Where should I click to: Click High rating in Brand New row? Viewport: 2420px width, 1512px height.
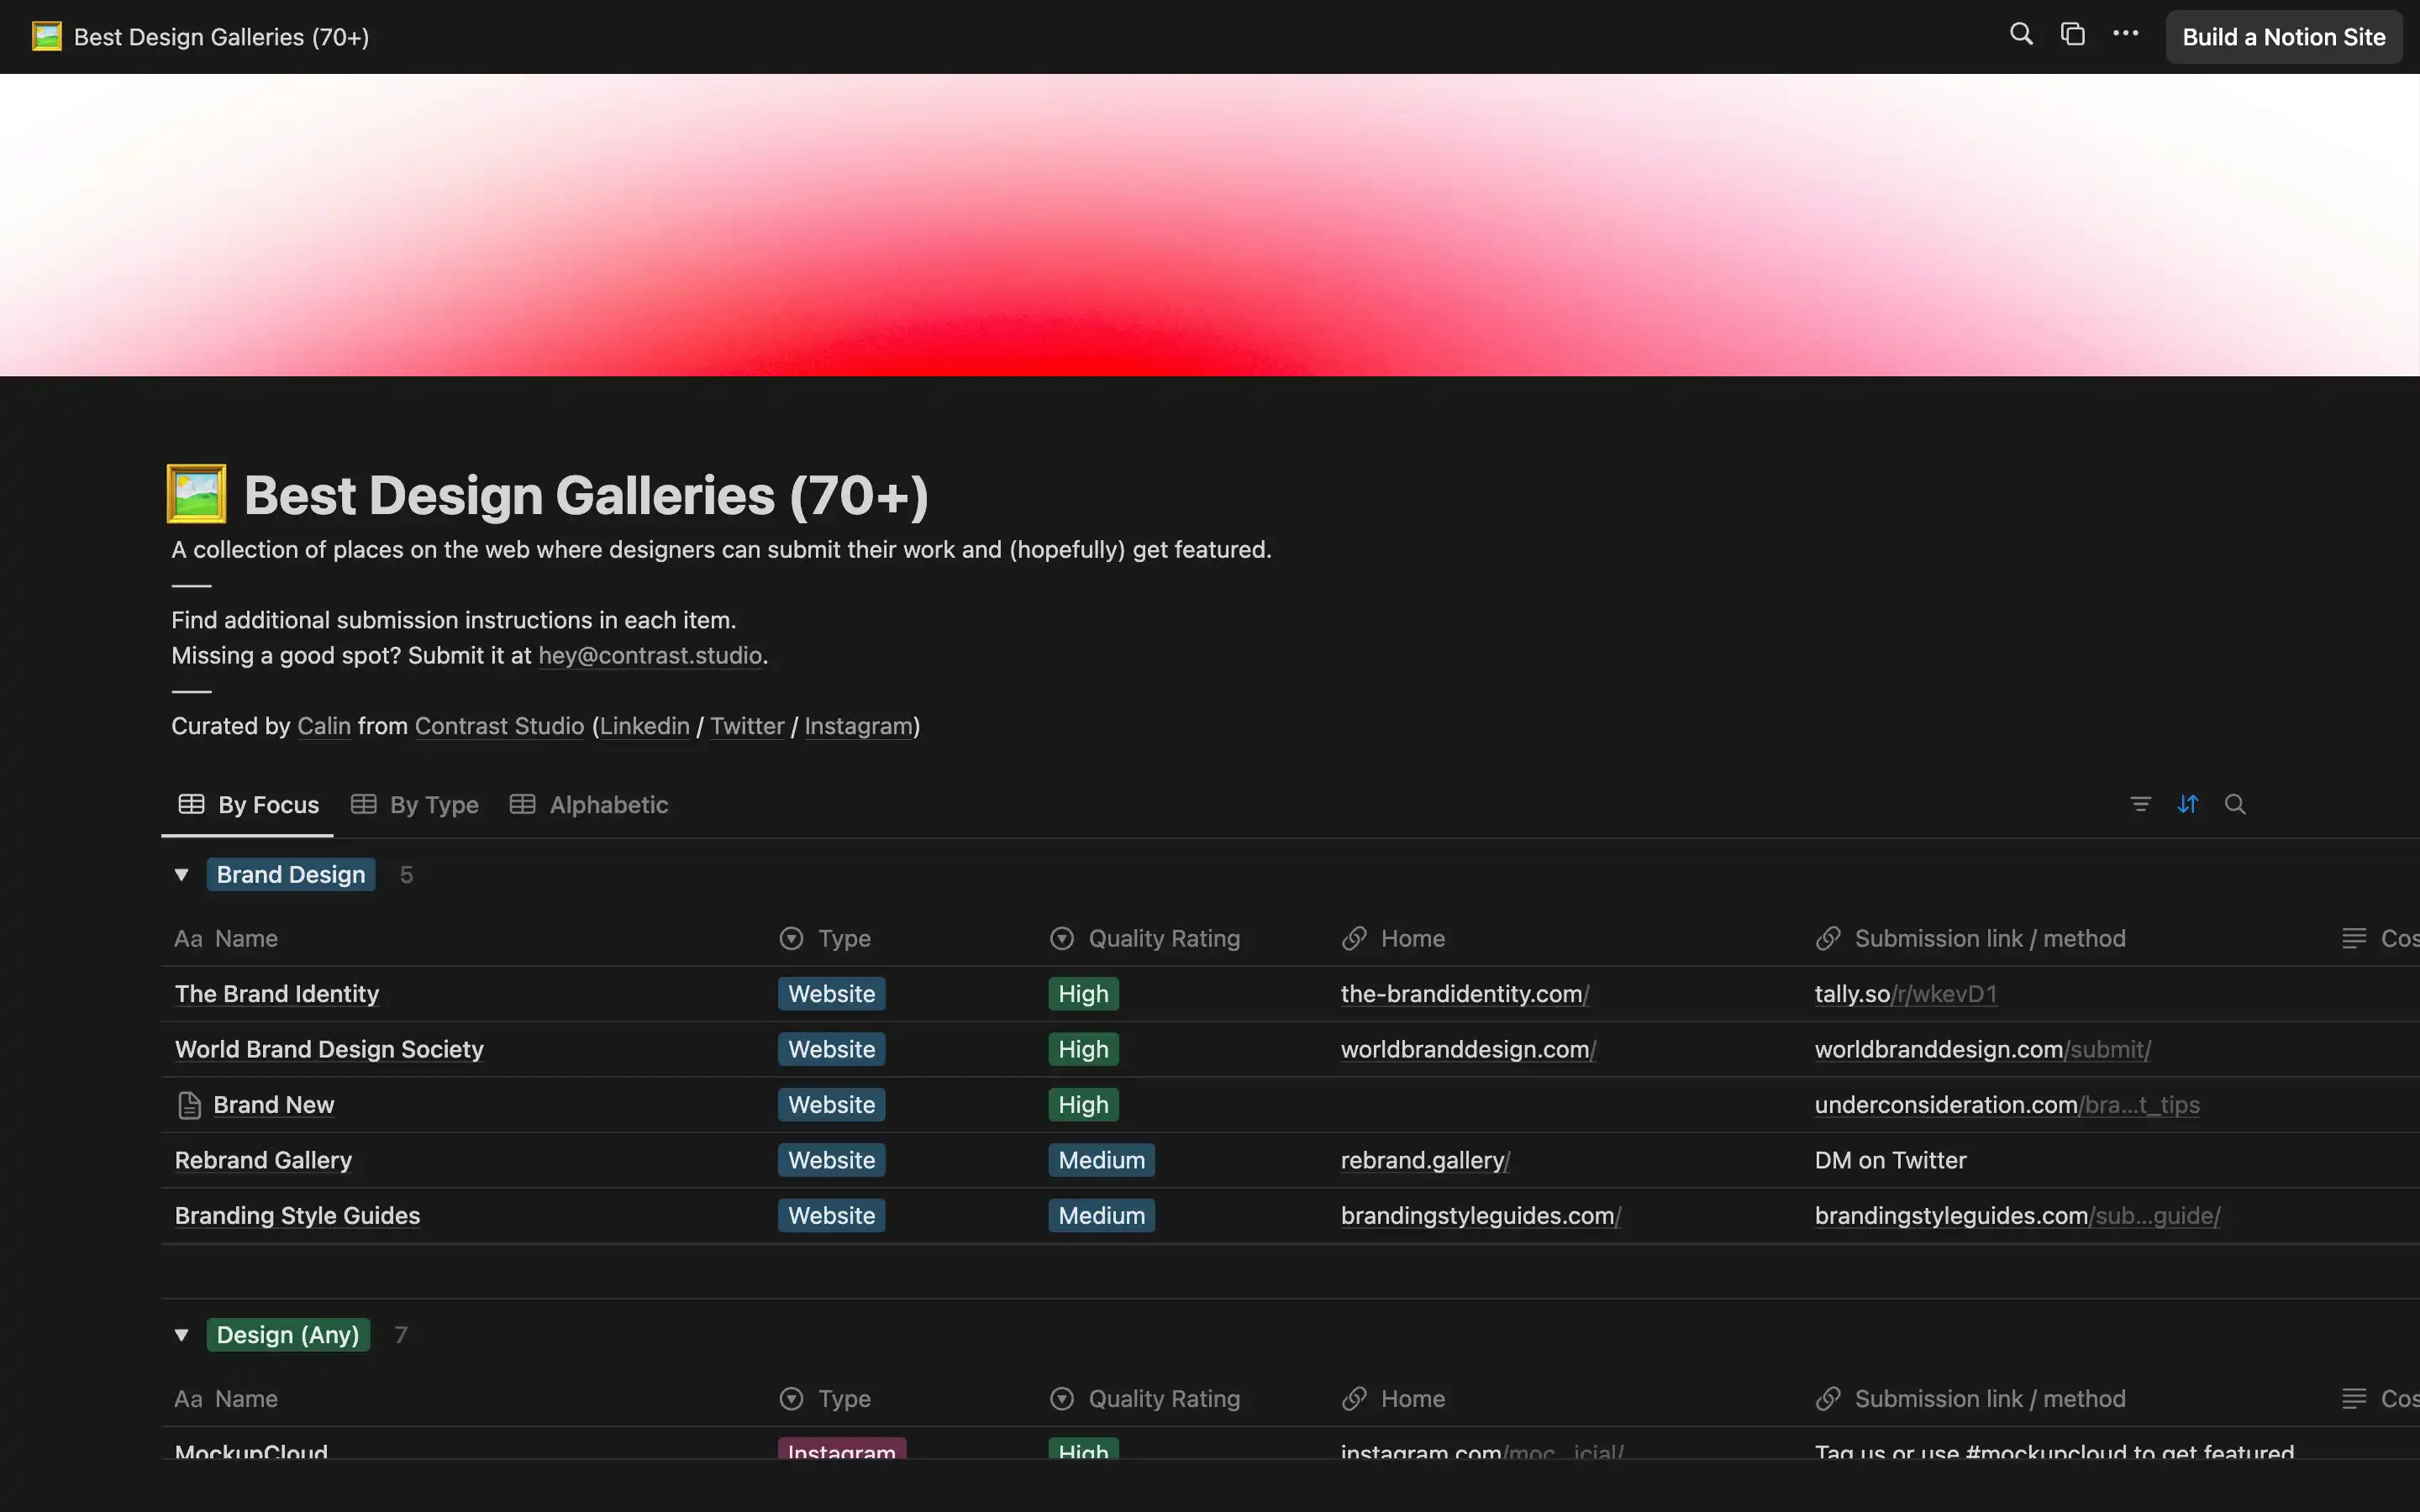(x=1083, y=1105)
